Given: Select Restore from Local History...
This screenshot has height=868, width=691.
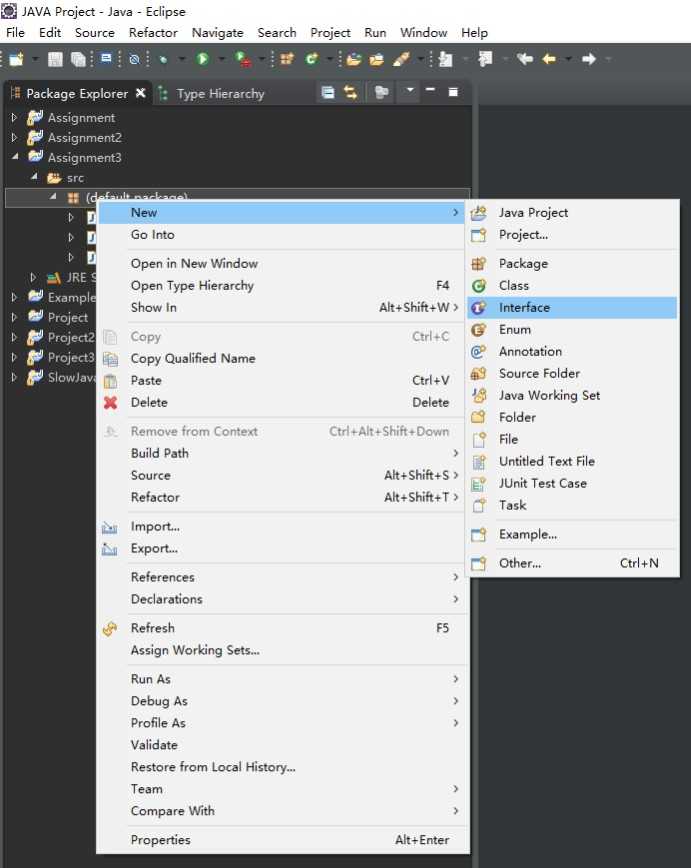Looking at the screenshot, I should tap(282, 767).
